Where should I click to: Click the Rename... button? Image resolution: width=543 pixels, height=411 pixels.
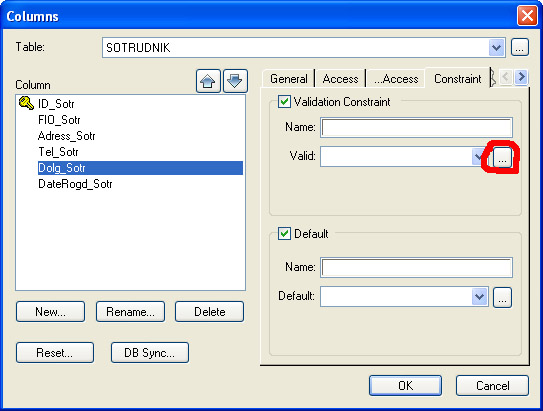[x=131, y=312]
